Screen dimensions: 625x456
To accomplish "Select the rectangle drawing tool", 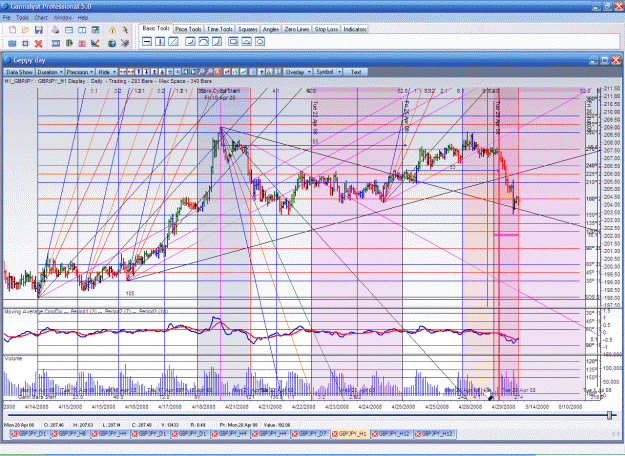I will [x=234, y=41].
